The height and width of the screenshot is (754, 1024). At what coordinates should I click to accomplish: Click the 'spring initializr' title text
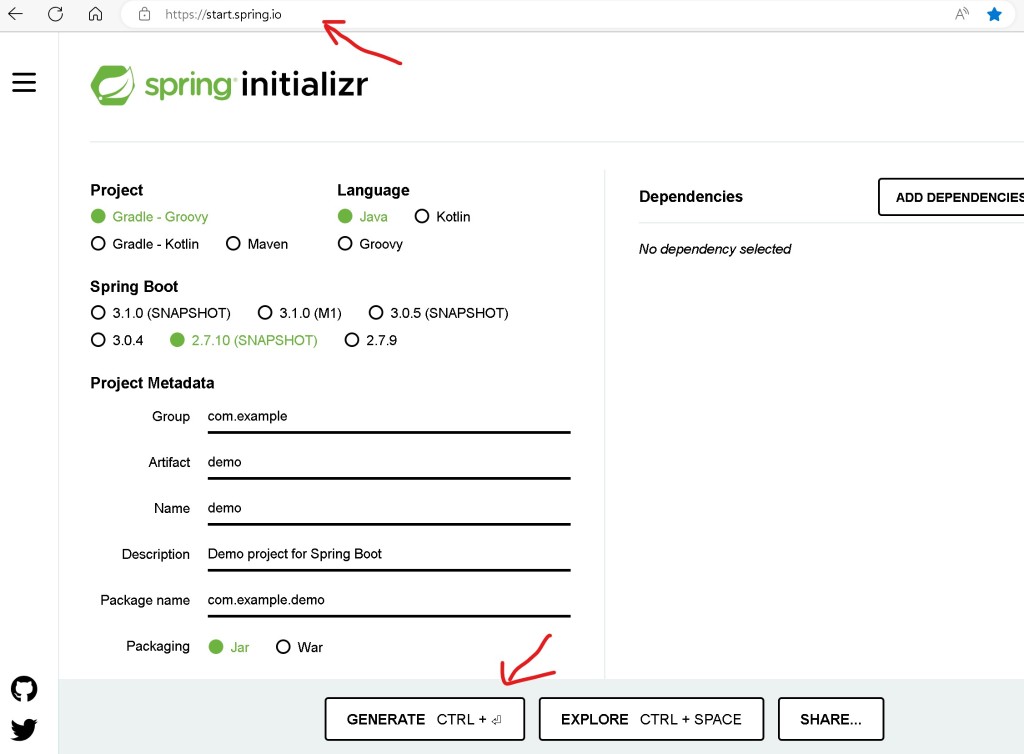pos(256,85)
